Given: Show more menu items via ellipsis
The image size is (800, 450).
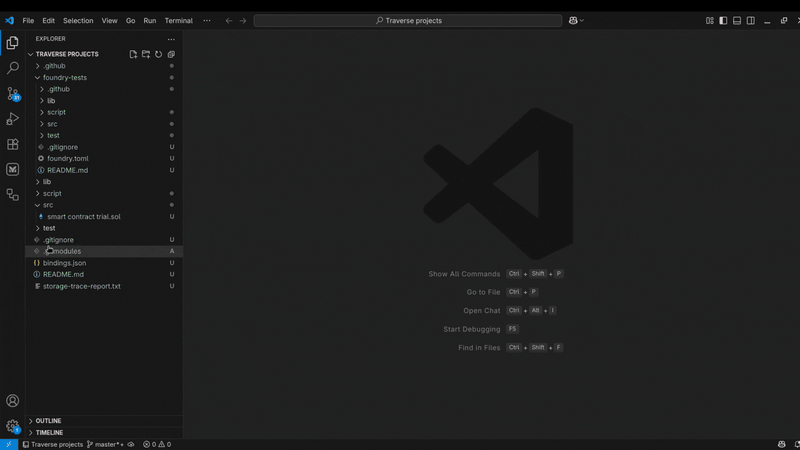Looking at the screenshot, I should coord(207,20).
